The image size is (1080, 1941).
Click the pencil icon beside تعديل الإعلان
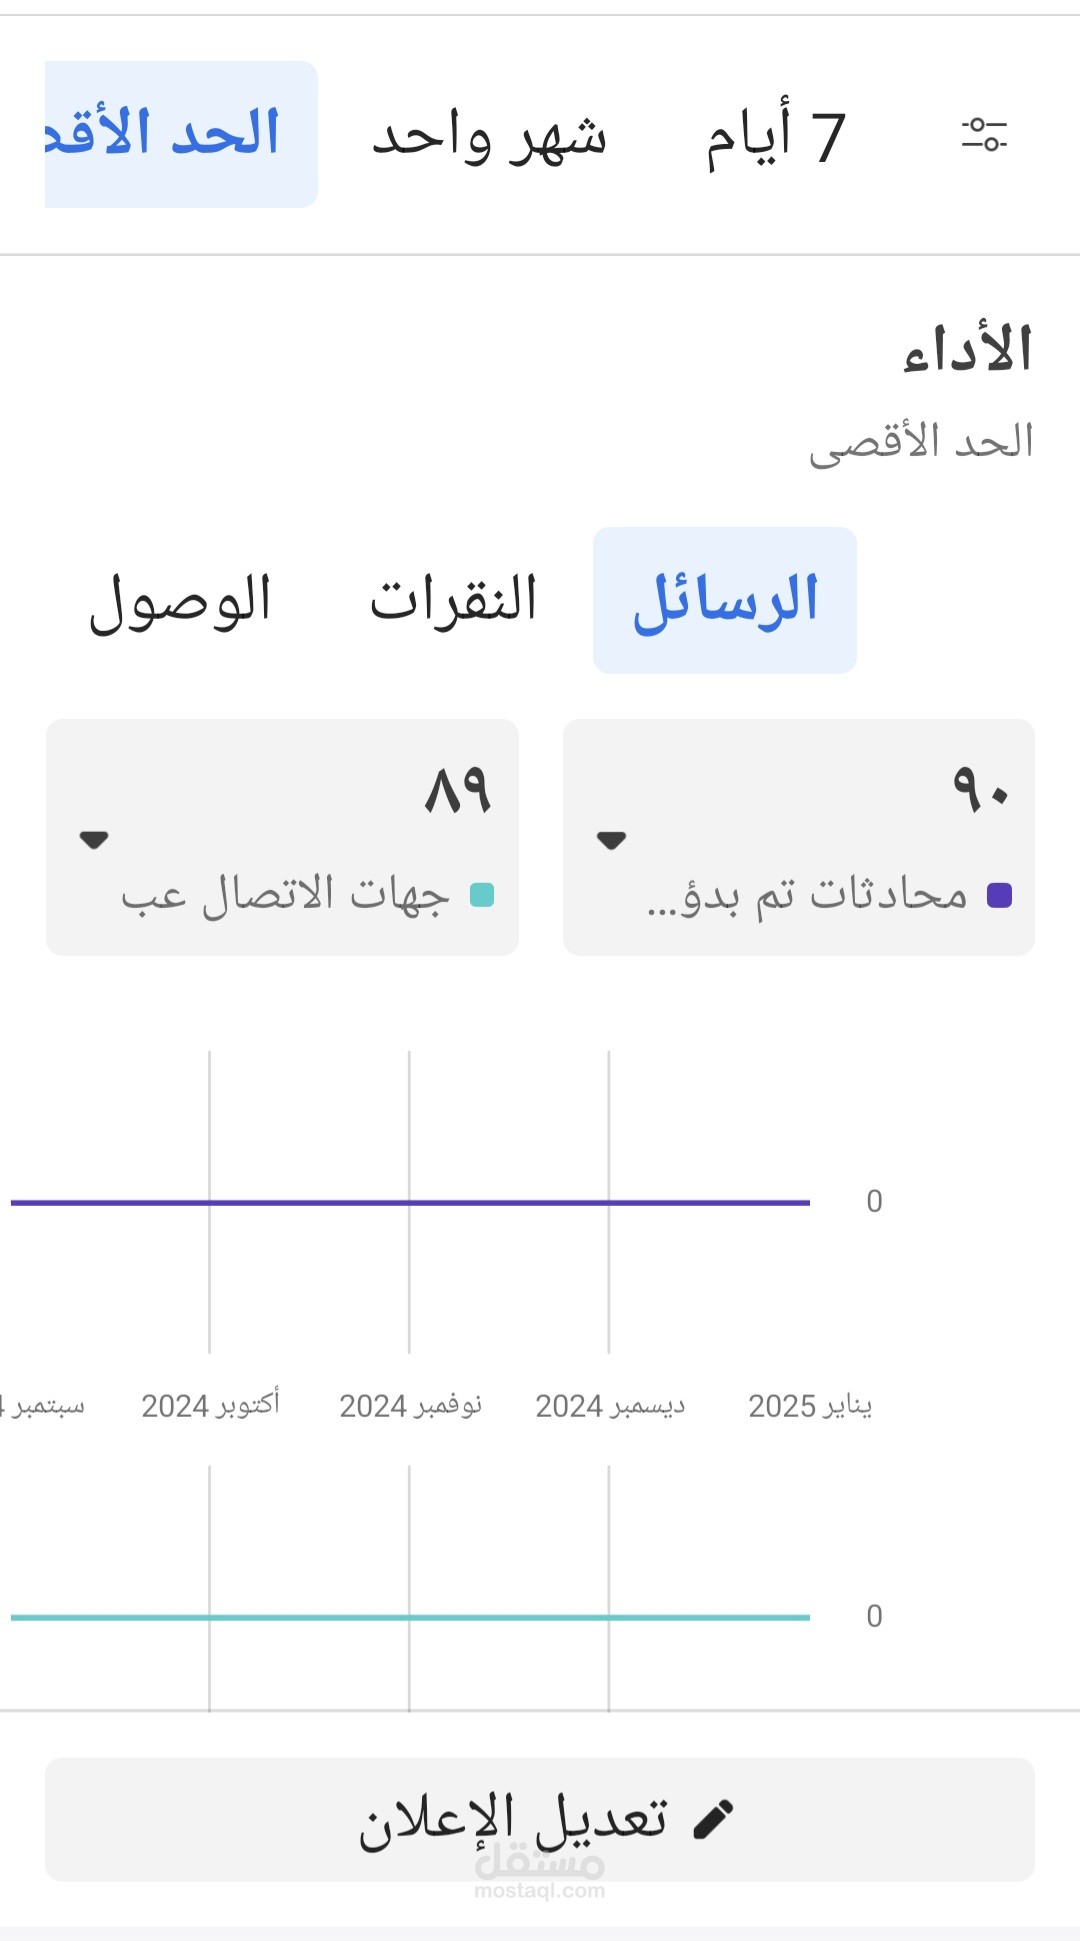(714, 1819)
